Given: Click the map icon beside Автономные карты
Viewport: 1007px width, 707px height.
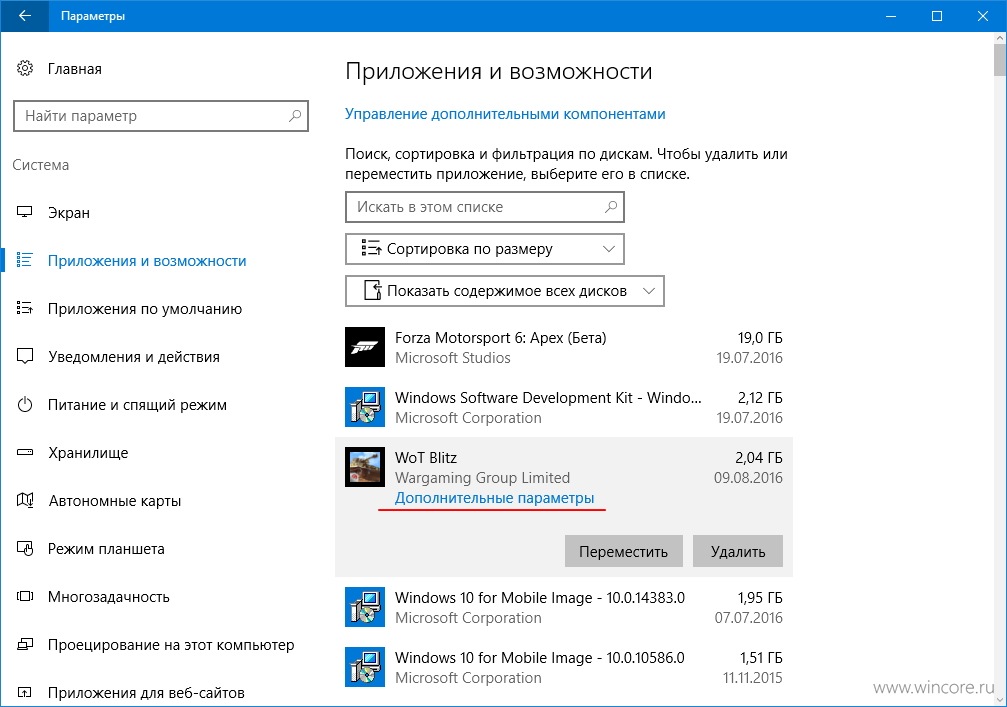Looking at the screenshot, I should [25, 500].
